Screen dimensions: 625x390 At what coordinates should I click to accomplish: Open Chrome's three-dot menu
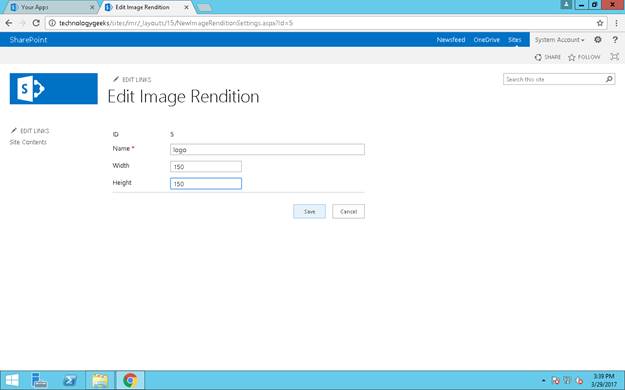(616, 23)
